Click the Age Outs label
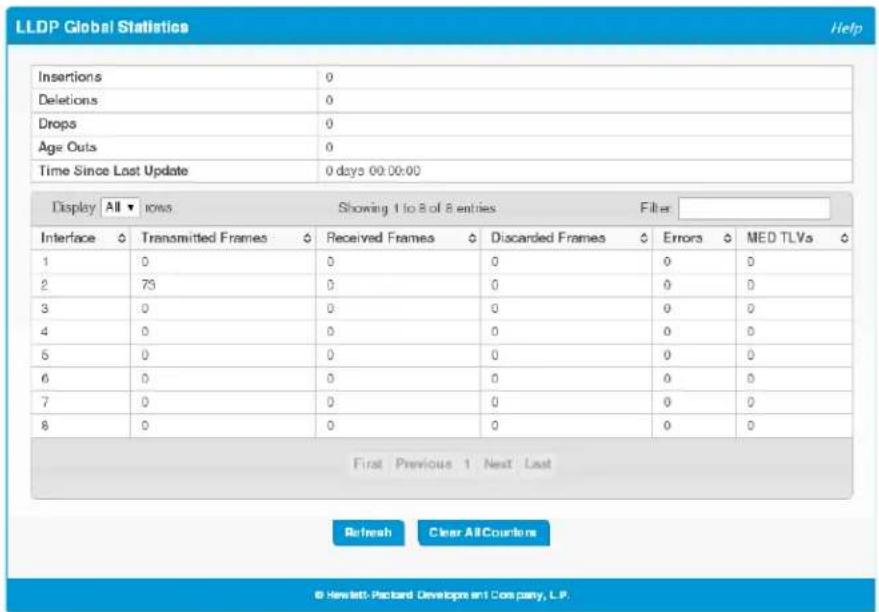 tap(67, 147)
